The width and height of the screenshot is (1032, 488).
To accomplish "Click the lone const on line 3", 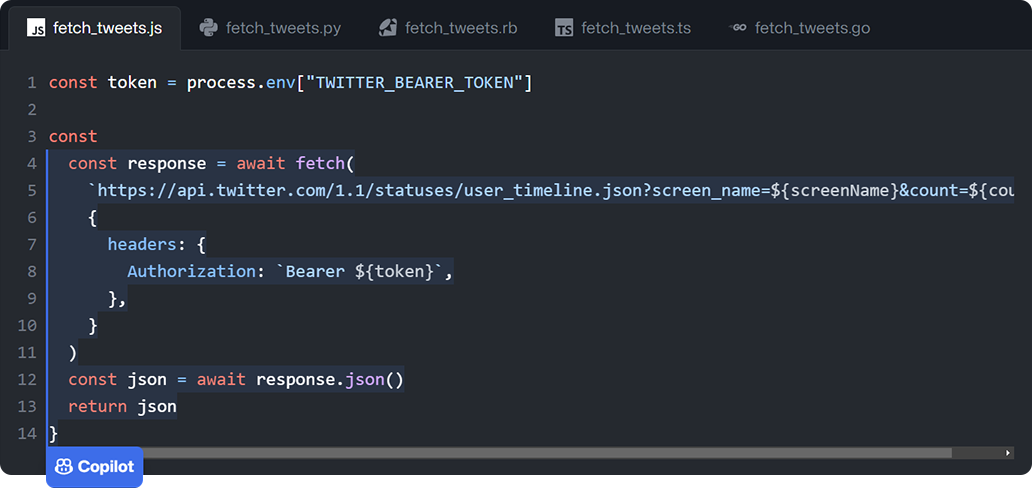I will [73, 137].
